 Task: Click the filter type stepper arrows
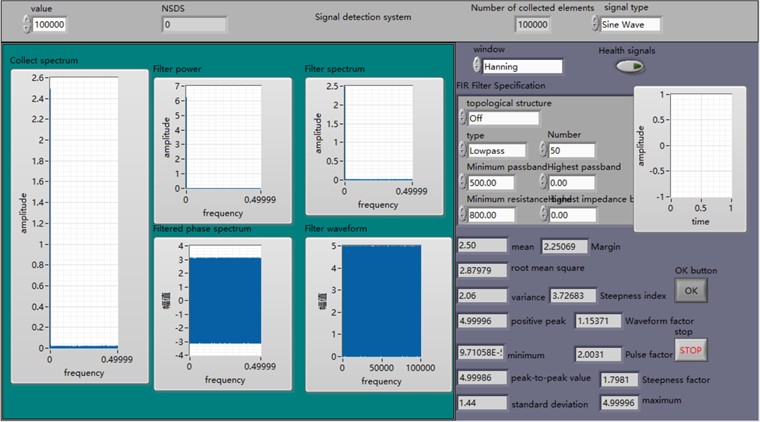(x=462, y=150)
